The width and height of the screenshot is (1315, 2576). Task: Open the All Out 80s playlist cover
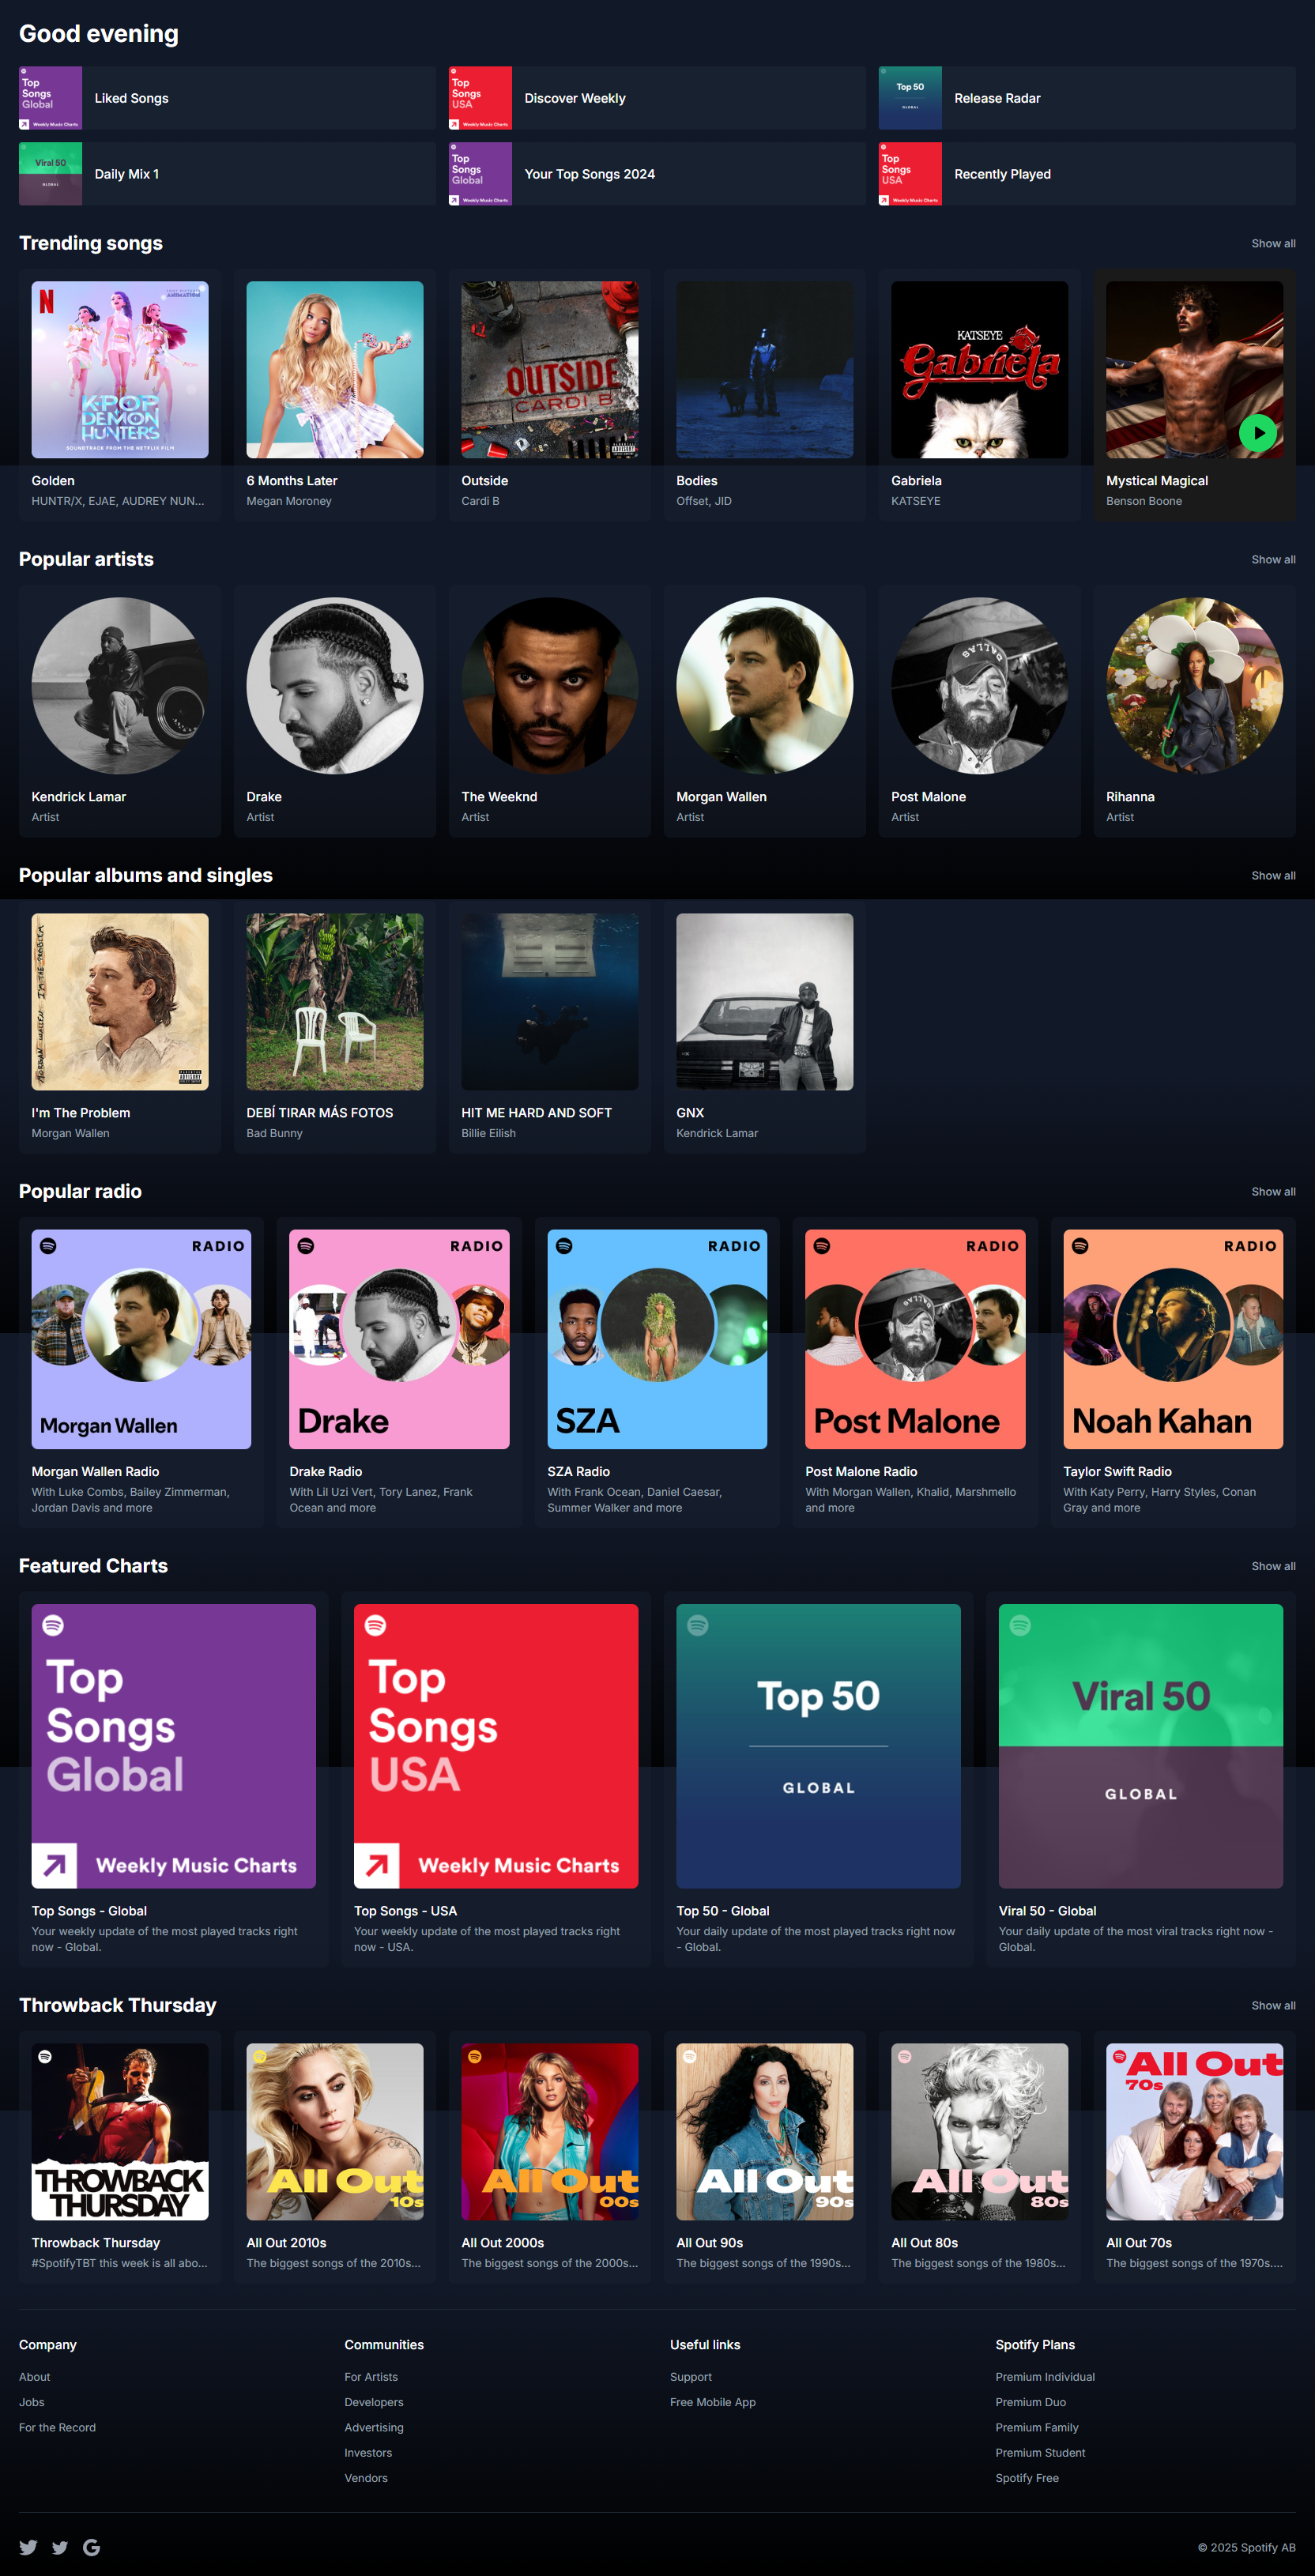pos(980,2132)
